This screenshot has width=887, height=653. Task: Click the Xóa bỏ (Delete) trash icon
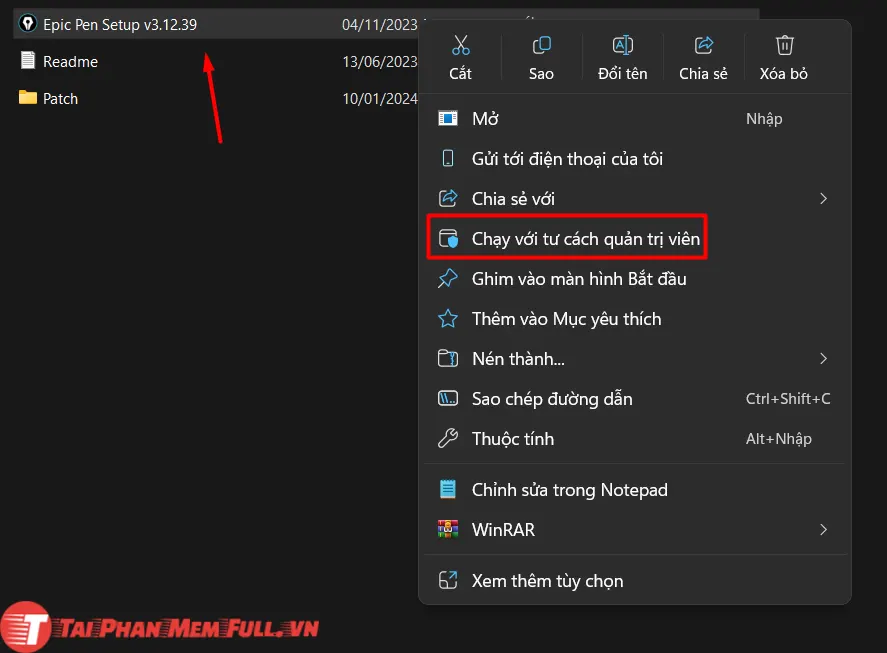(783, 44)
